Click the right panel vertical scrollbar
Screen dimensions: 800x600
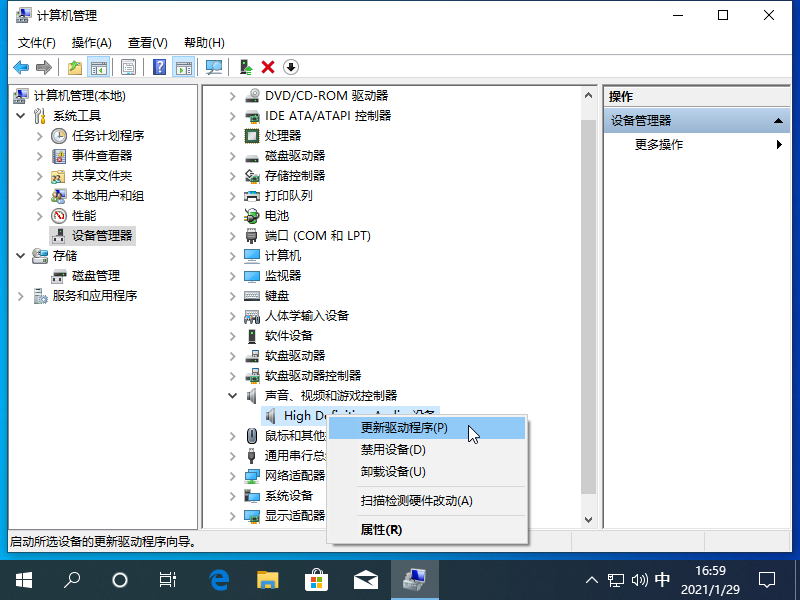click(x=589, y=300)
